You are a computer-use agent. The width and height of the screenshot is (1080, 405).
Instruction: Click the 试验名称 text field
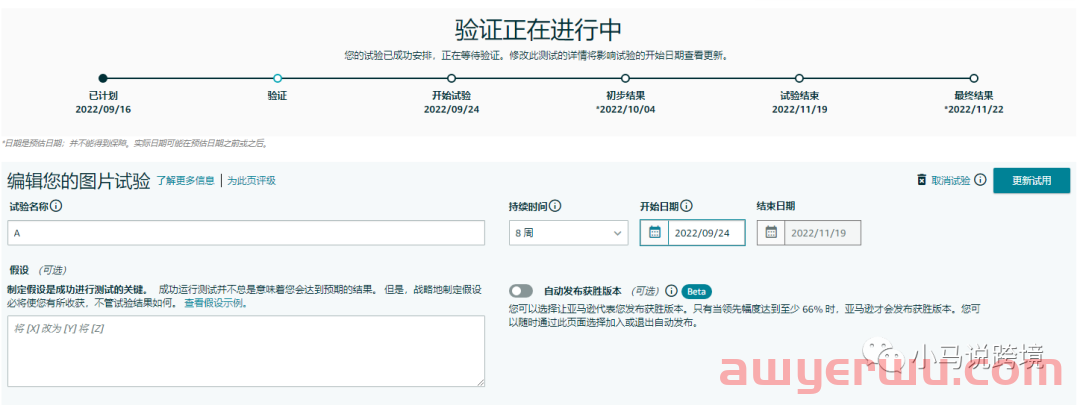click(x=245, y=233)
